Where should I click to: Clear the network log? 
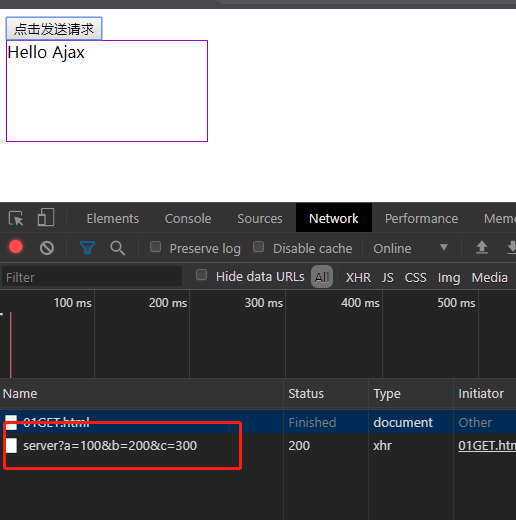47,248
